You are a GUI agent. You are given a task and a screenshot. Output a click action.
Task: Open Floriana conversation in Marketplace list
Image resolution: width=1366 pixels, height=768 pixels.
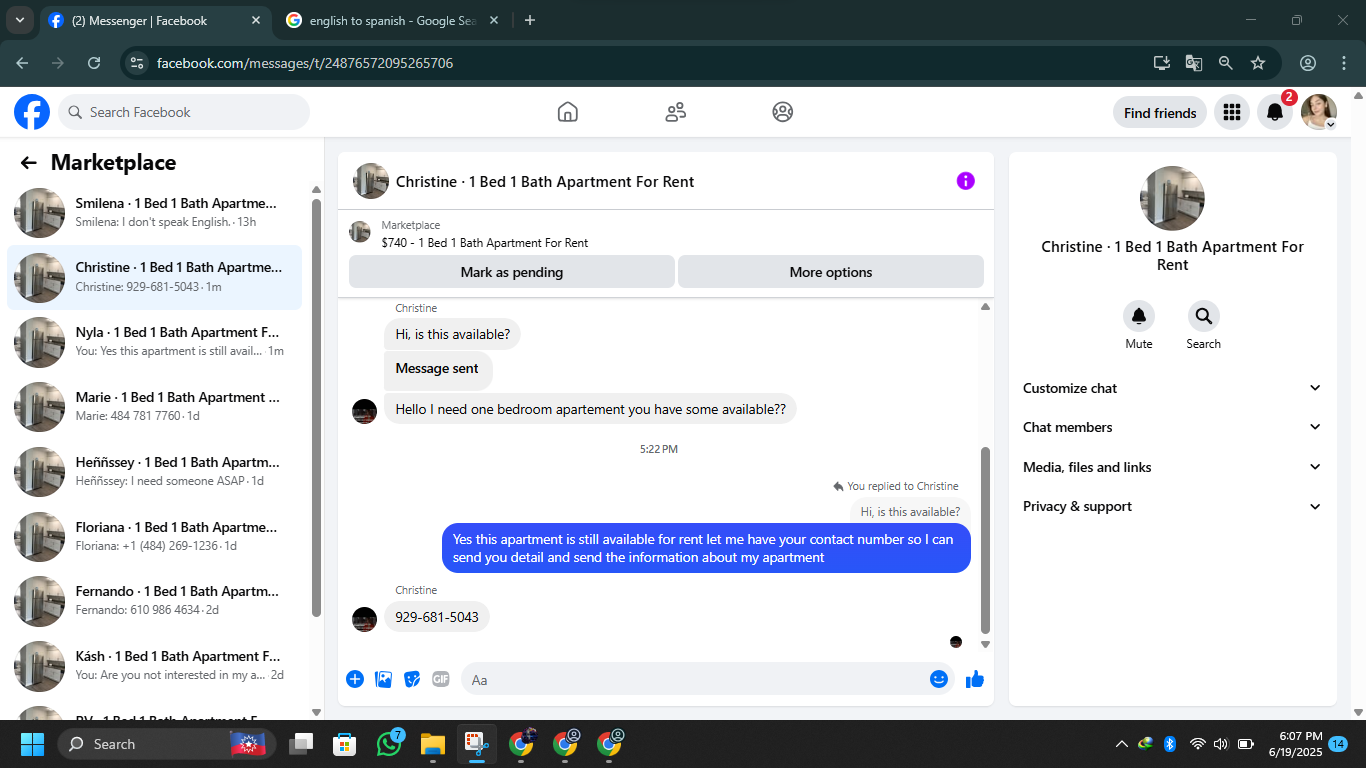click(155, 537)
